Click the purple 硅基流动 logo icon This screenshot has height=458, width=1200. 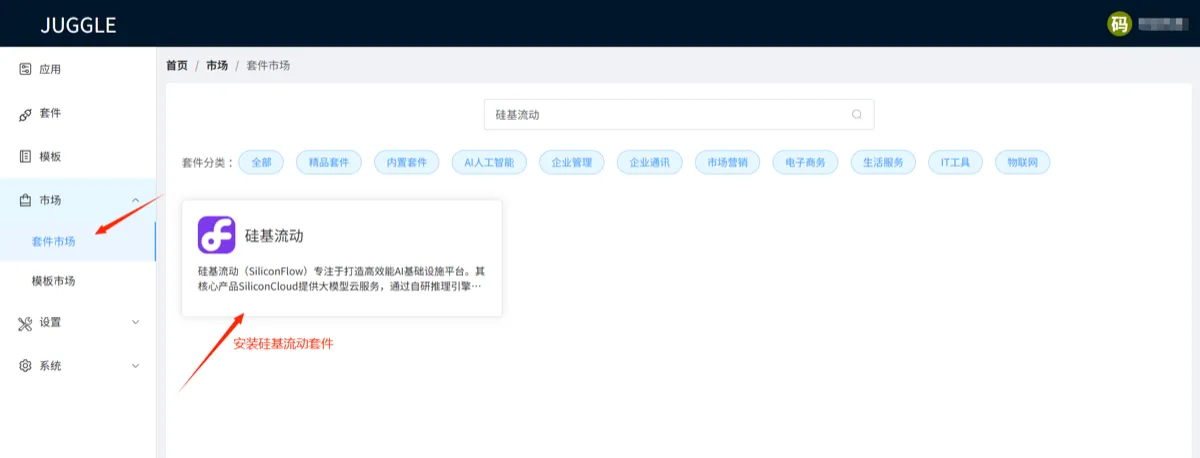tap(216, 236)
